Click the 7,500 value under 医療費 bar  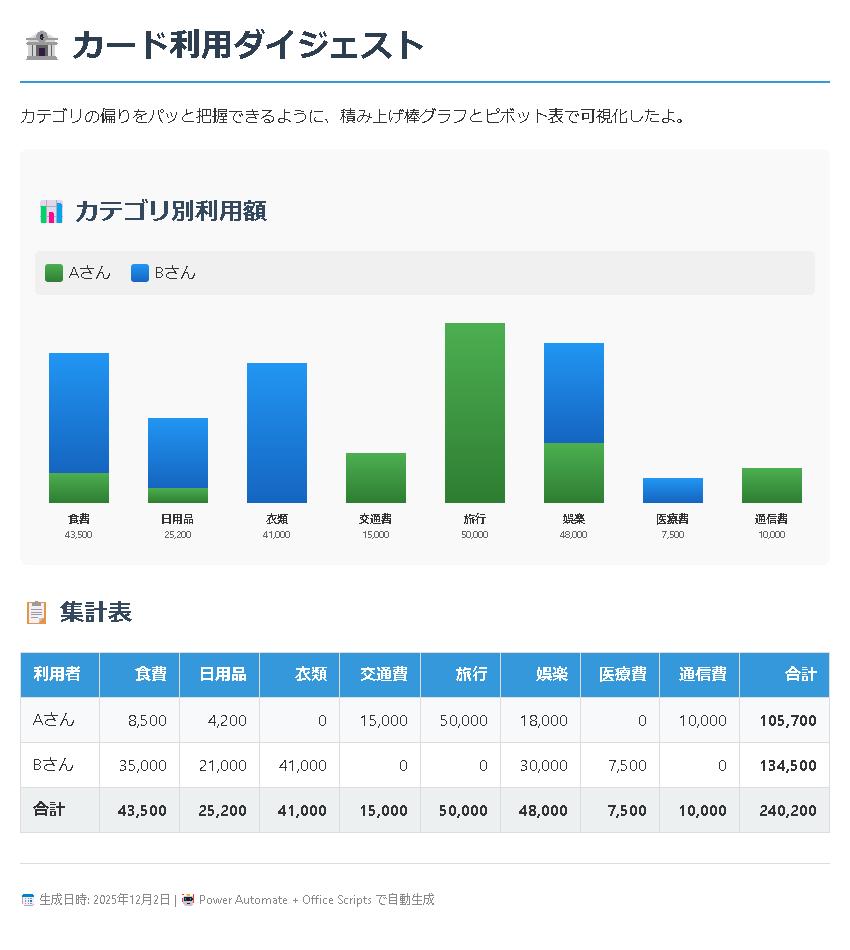pos(673,535)
